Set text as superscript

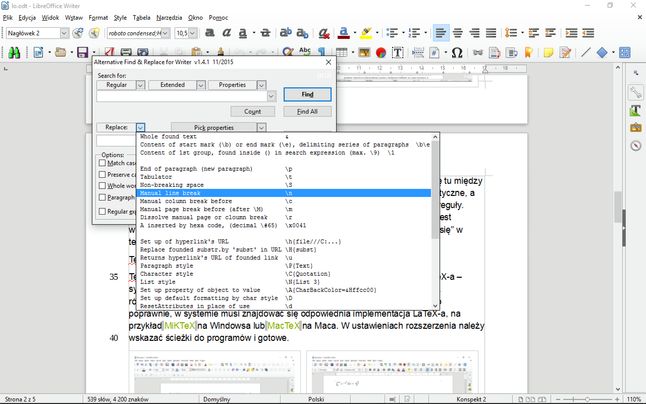click(286, 33)
